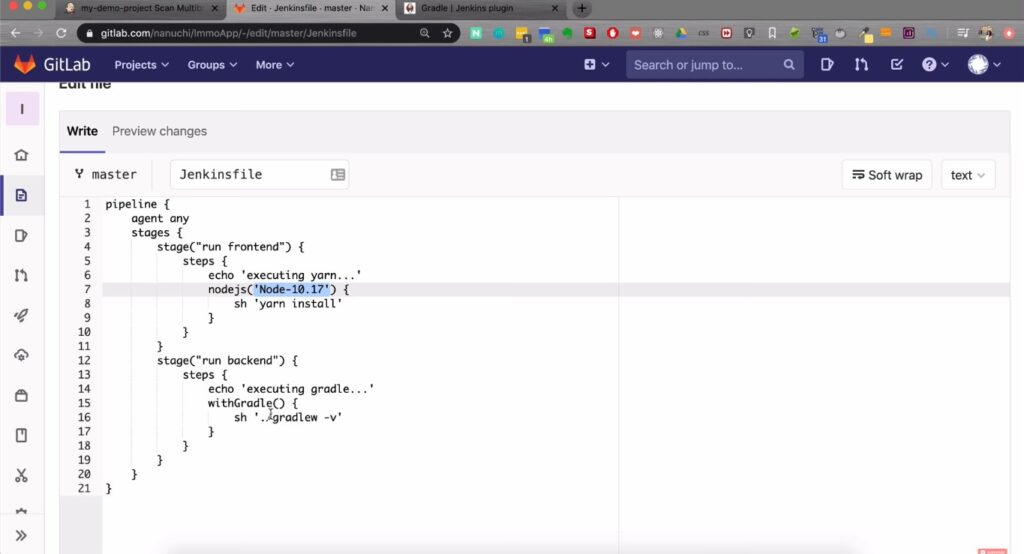The image size is (1024, 554).
Task: Open Repository icon in sidebar
Action: (x=22, y=195)
